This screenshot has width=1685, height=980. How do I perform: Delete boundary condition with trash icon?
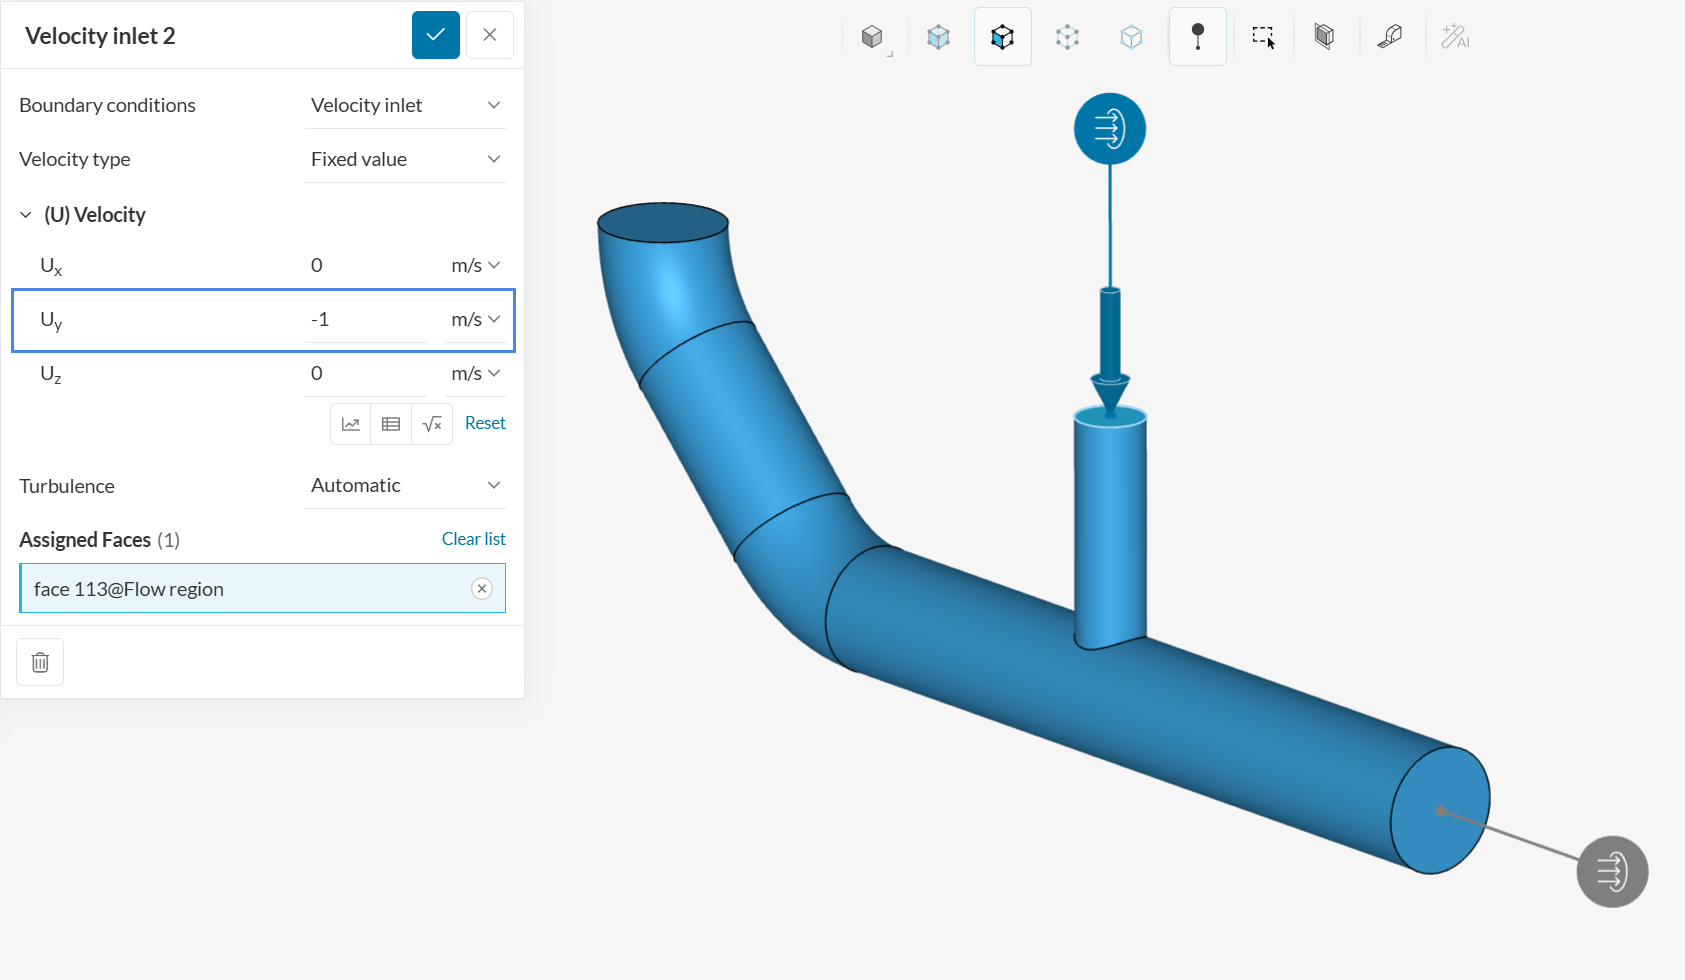[x=40, y=662]
